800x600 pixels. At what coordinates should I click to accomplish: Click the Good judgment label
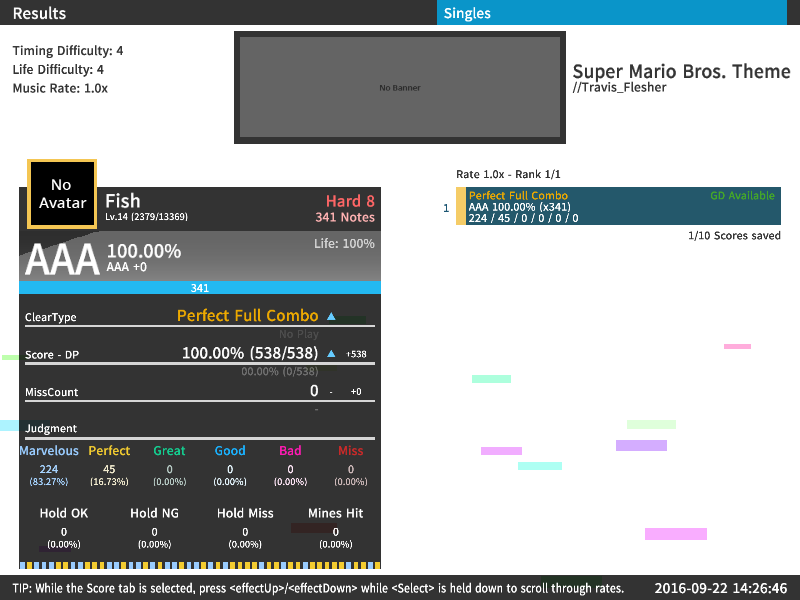(230, 451)
